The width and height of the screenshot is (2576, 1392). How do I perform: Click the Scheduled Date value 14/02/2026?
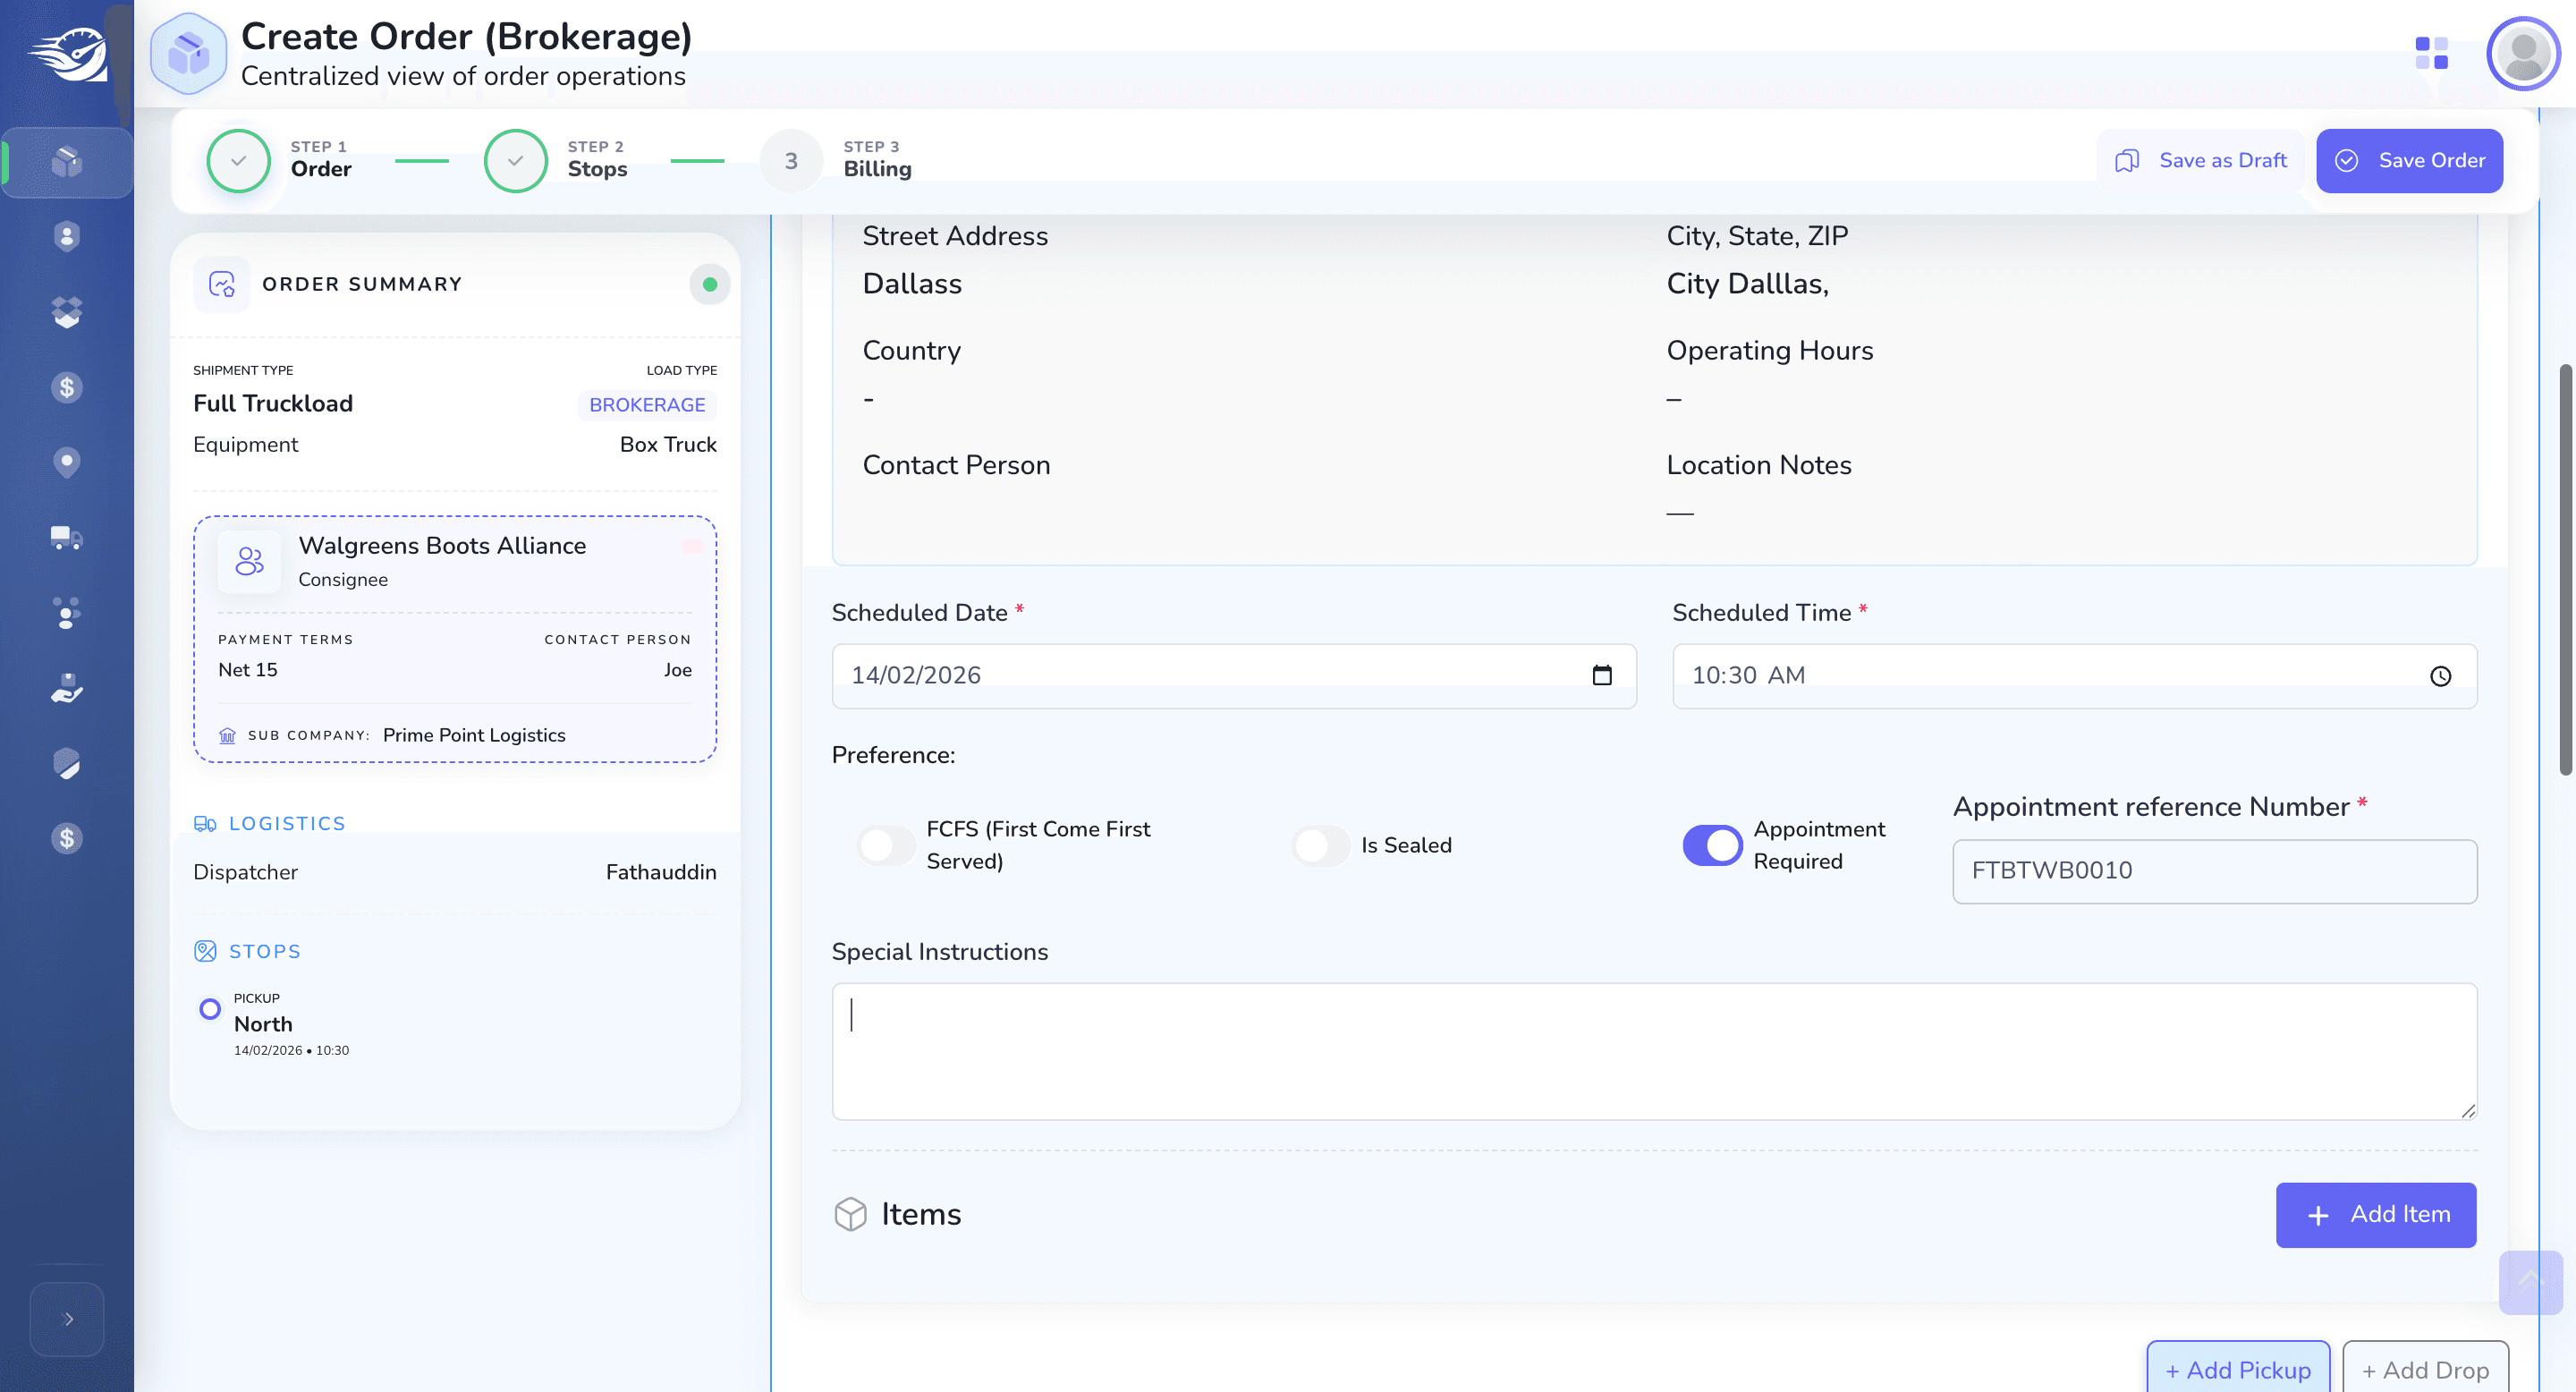[x=916, y=676]
